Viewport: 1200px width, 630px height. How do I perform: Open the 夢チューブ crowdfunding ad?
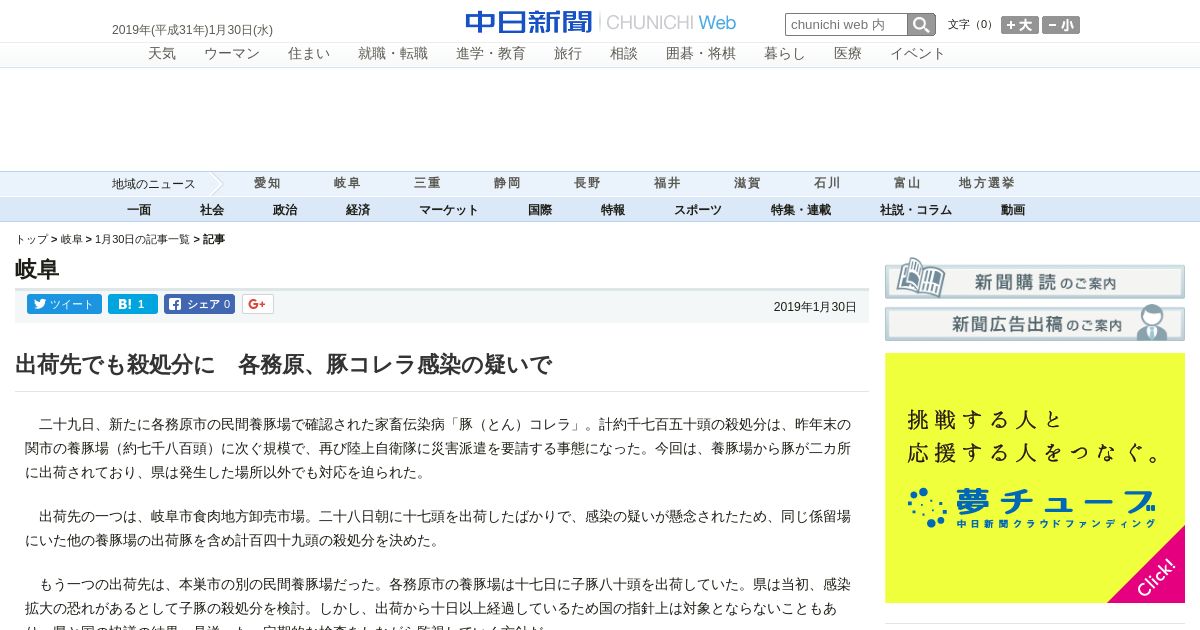[1035, 478]
